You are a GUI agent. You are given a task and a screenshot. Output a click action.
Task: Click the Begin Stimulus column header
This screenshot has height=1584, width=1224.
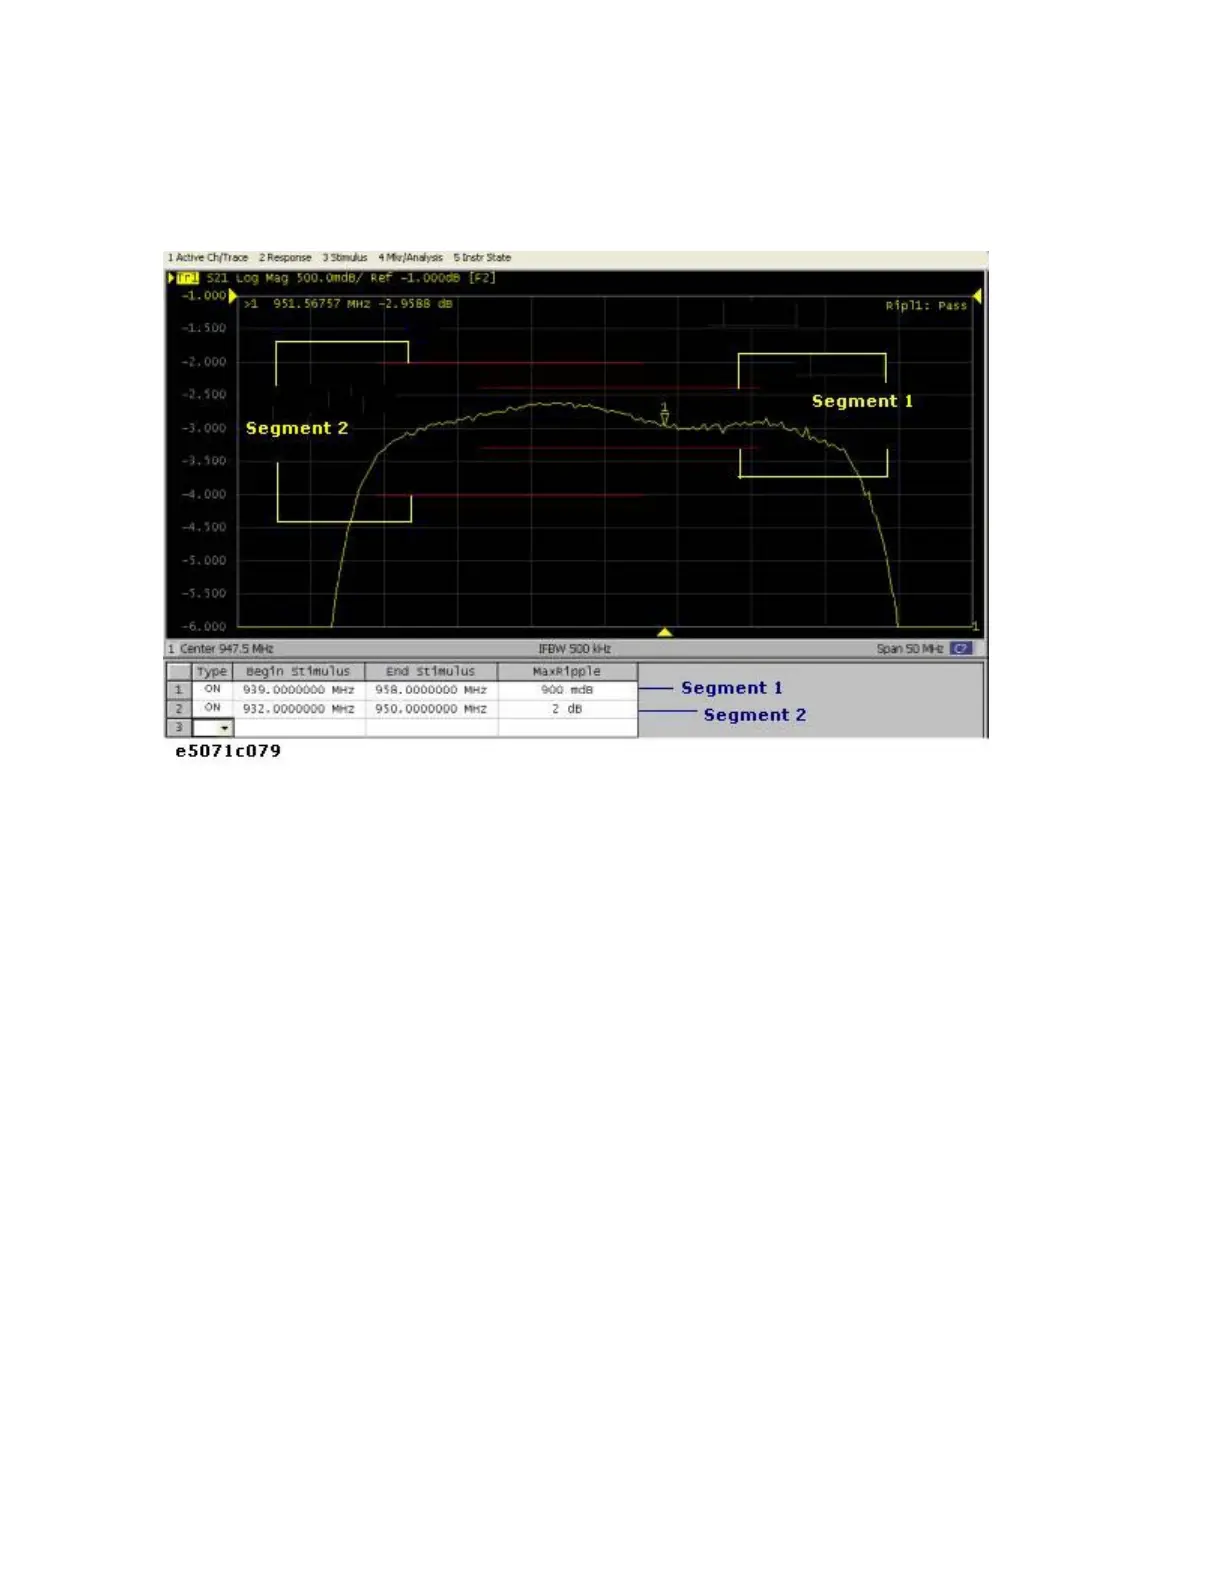click(x=299, y=672)
